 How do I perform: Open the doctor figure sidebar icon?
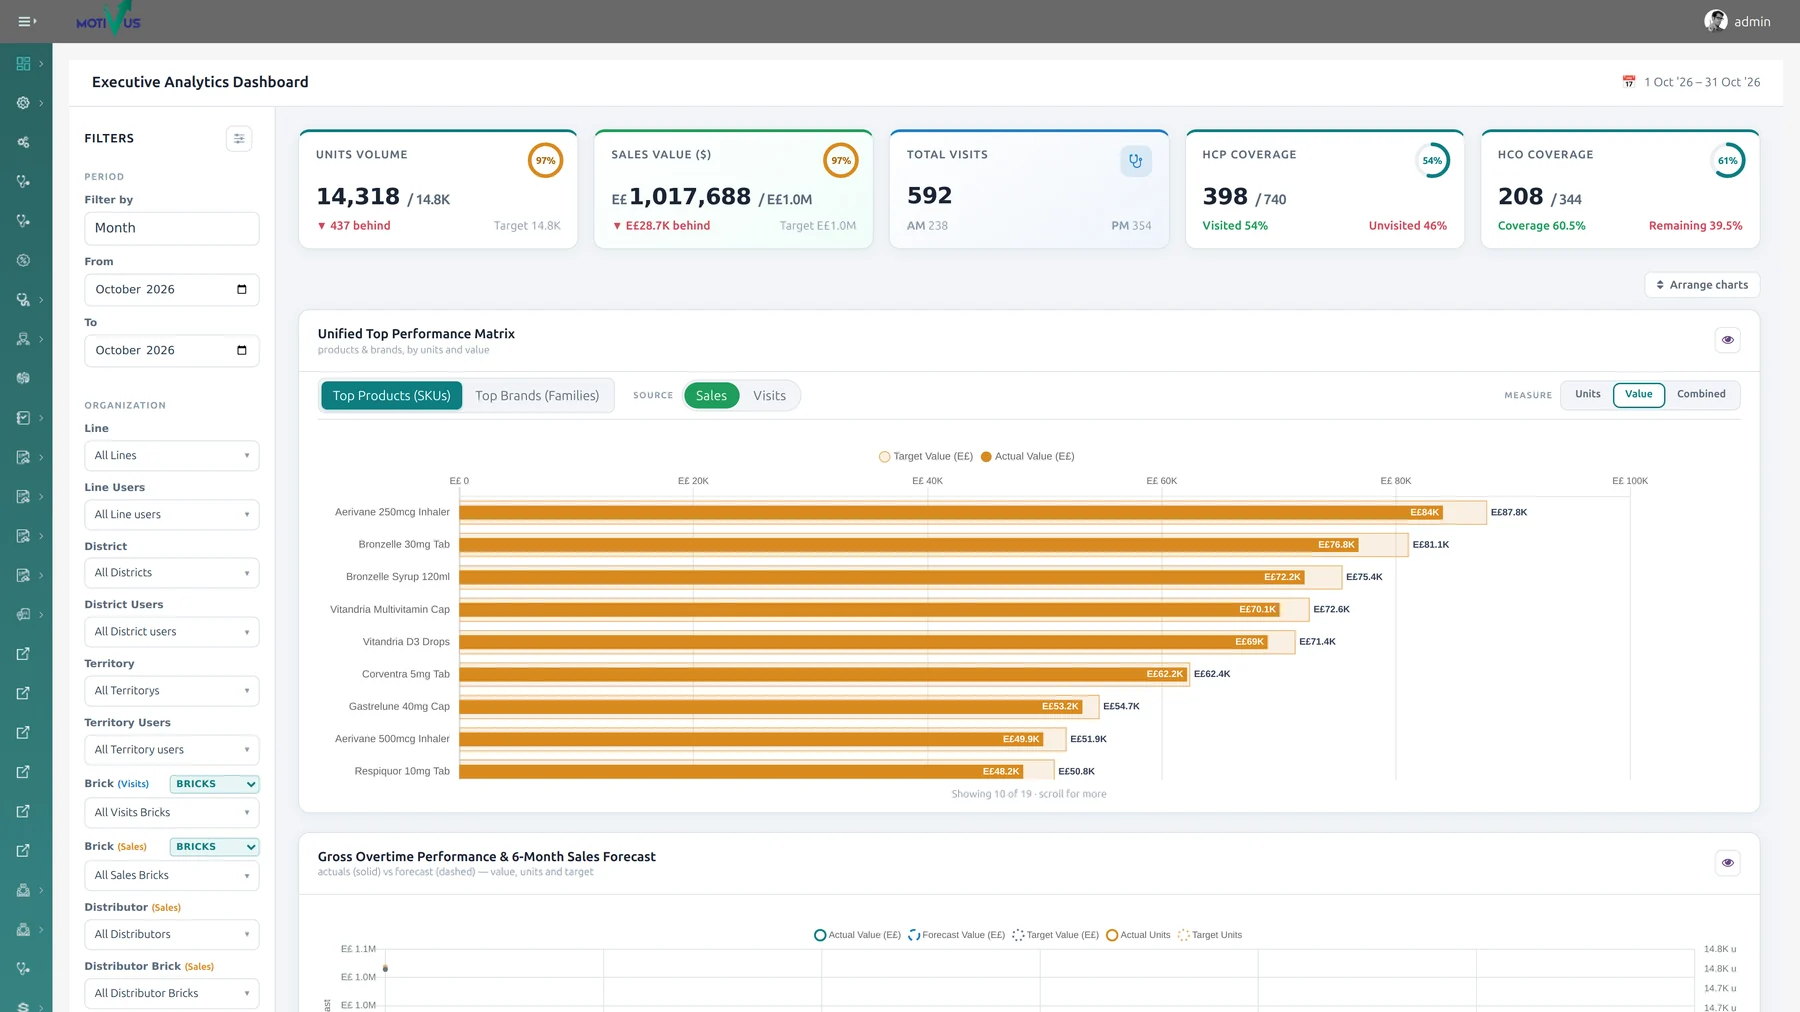pyautogui.click(x=23, y=339)
